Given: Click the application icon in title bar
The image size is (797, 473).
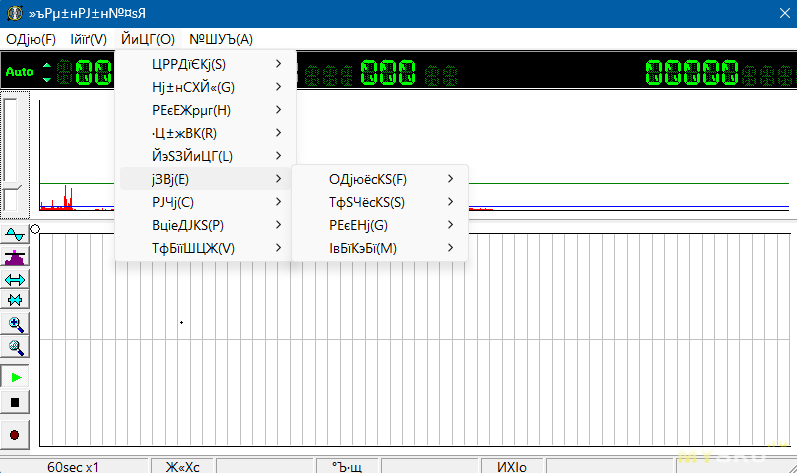Looking at the screenshot, I should (x=15, y=13).
